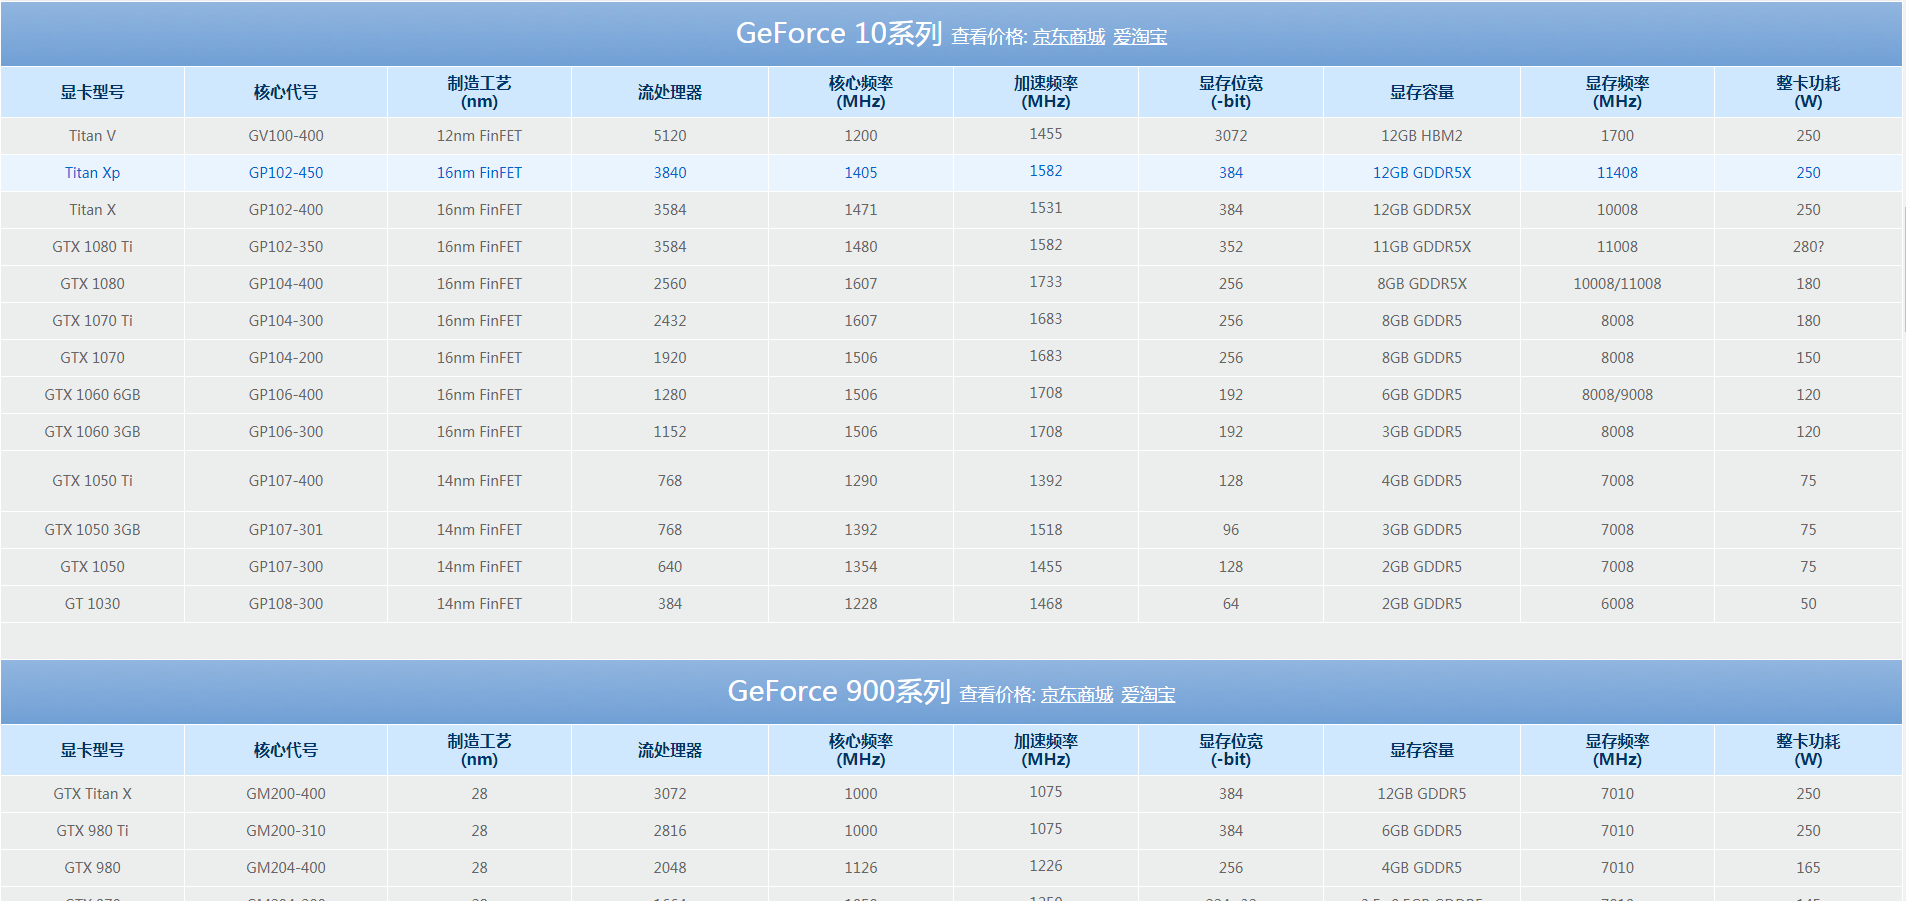Screen dimensions: 1906x901
Task: Click the 6008 memory frequency value
Action: click(1617, 604)
